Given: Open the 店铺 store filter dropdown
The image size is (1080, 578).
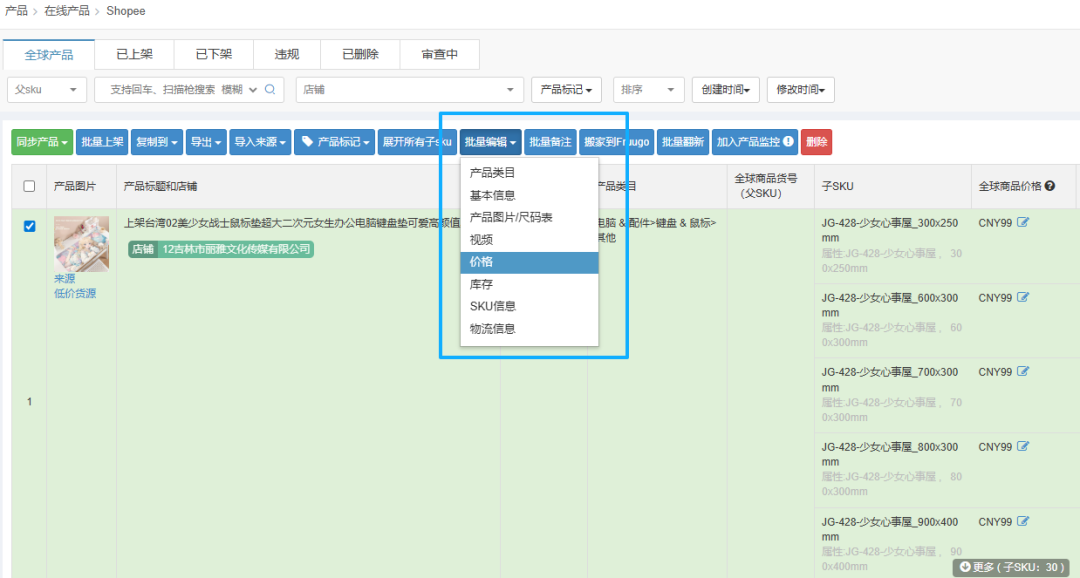Looking at the screenshot, I should tap(410, 89).
